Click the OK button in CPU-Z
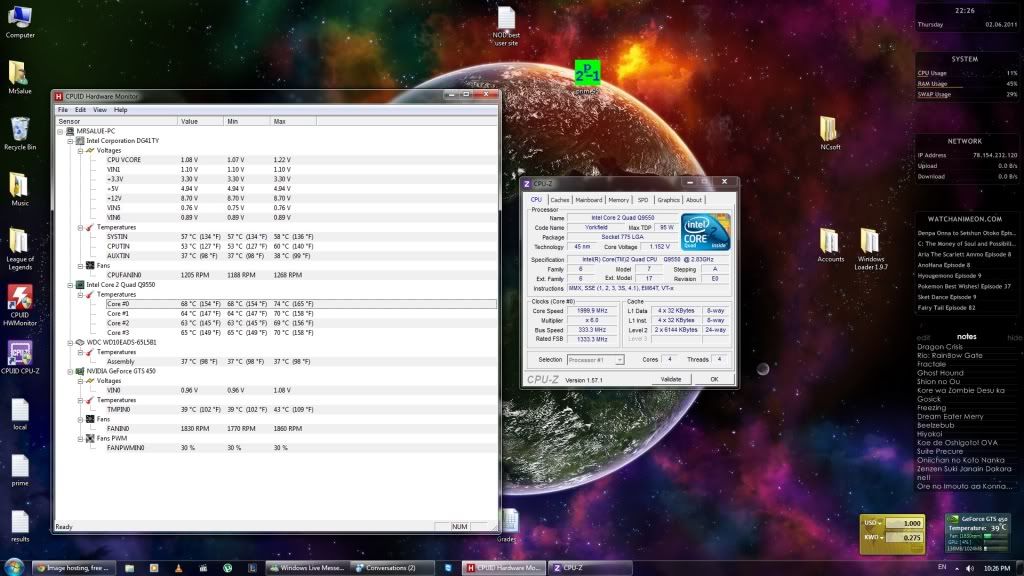This screenshot has height=576, width=1024. 714,379
